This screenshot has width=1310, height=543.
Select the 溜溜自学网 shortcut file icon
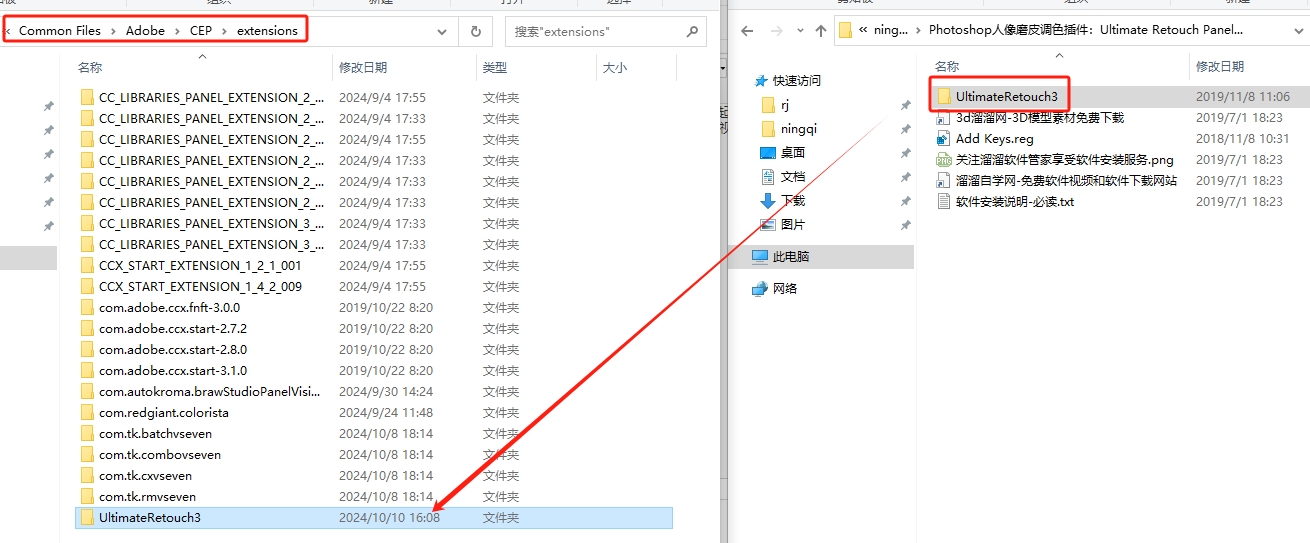(x=944, y=180)
